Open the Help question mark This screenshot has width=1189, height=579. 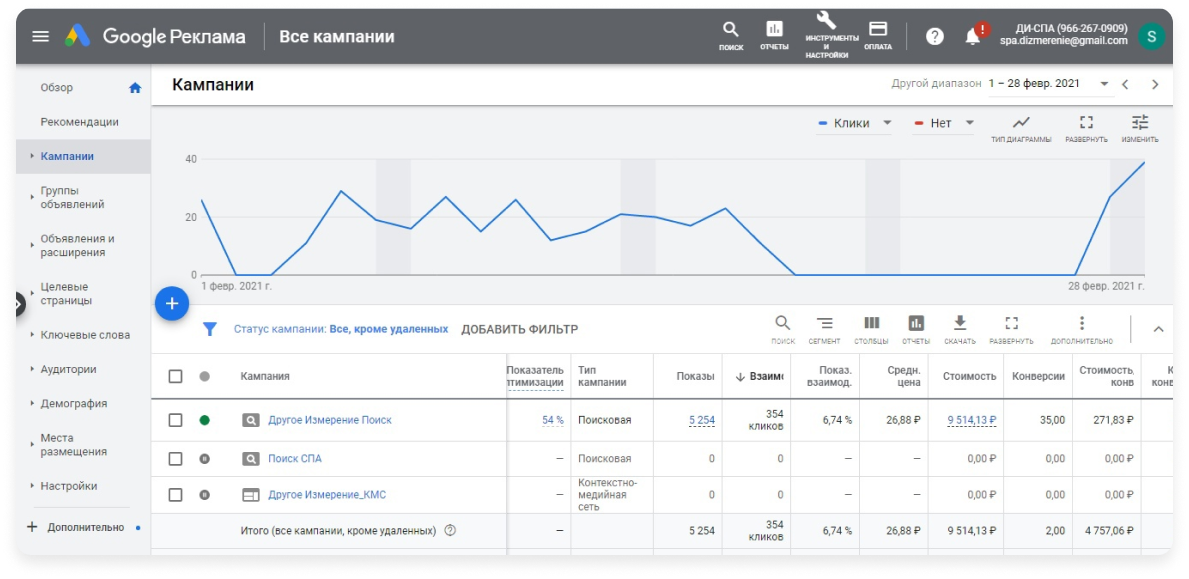coord(935,36)
